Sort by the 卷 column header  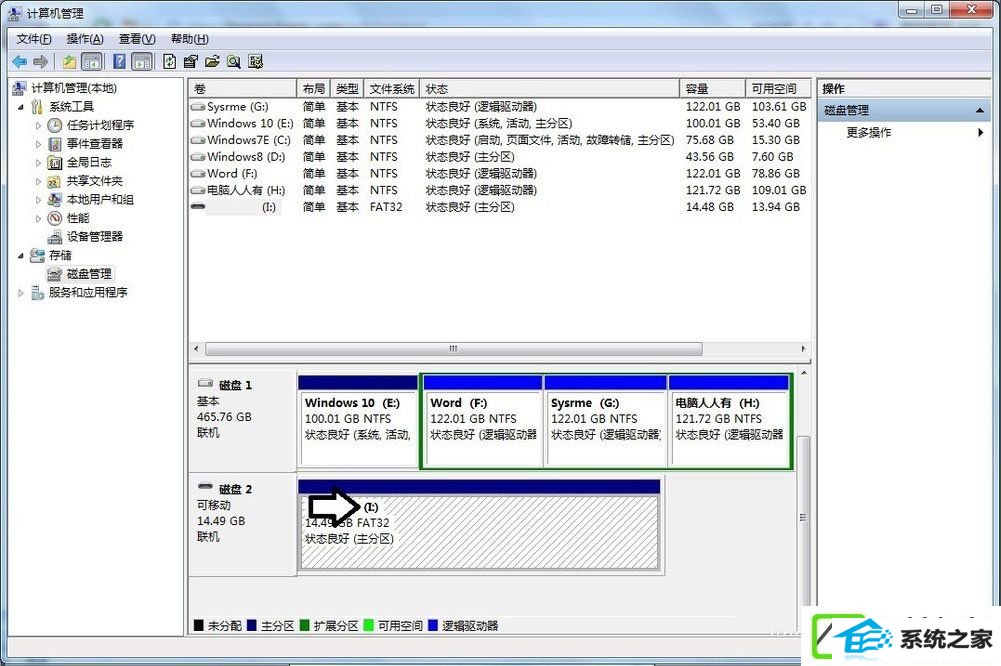point(243,89)
